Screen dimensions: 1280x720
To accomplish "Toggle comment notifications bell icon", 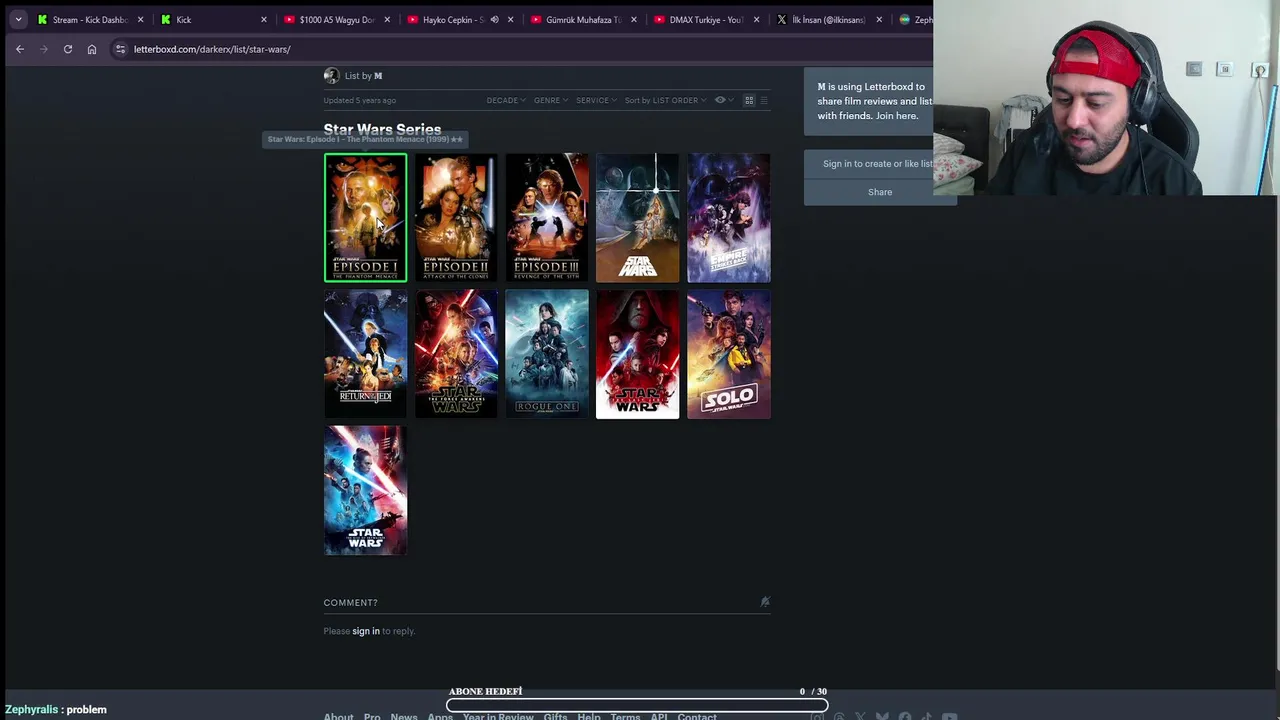I will pyautogui.click(x=765, y=601).
